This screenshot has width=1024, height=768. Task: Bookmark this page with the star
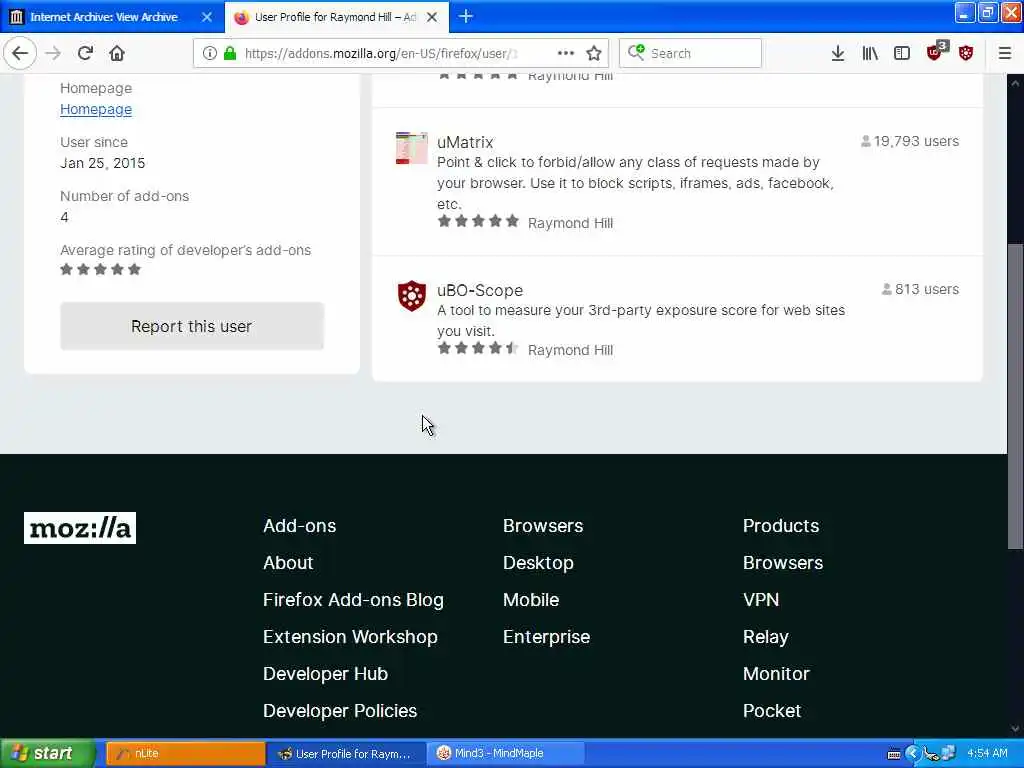click(x=594, y=53)
